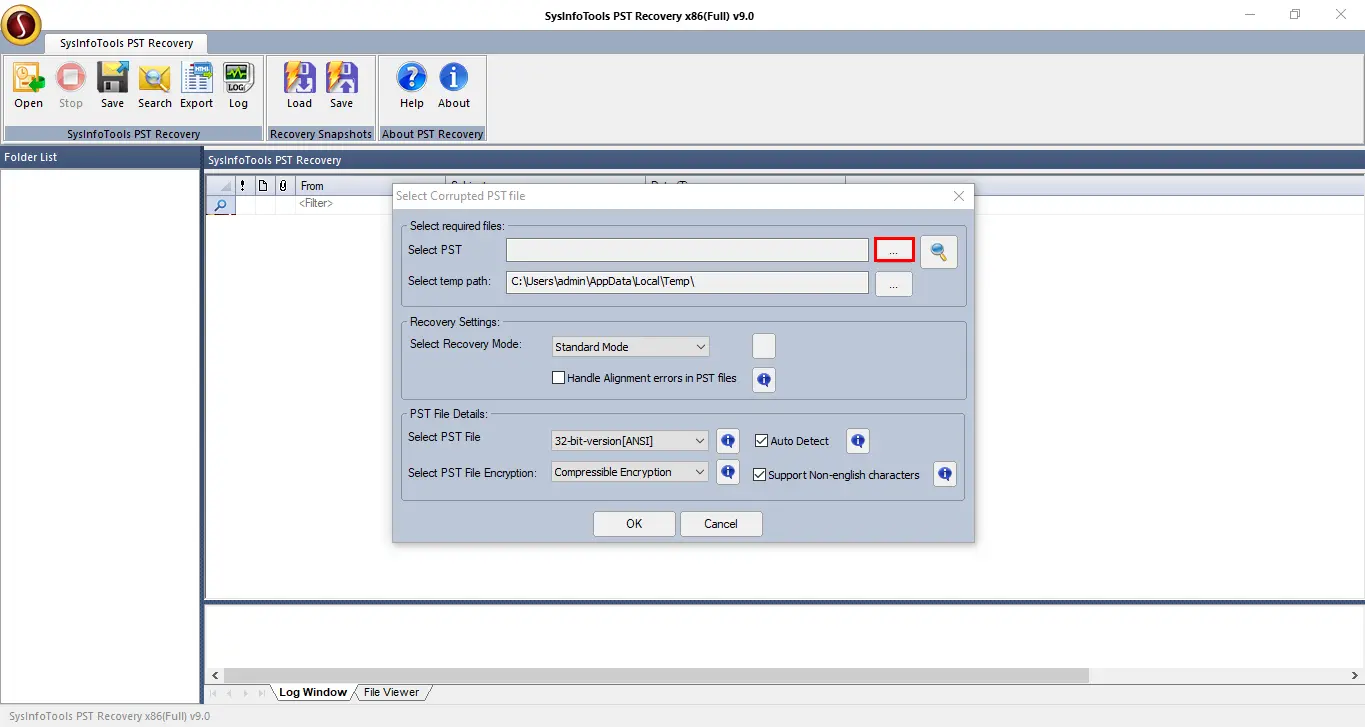Click the attachment paperclip column header

pyautogui.click(x=283, y=186)
